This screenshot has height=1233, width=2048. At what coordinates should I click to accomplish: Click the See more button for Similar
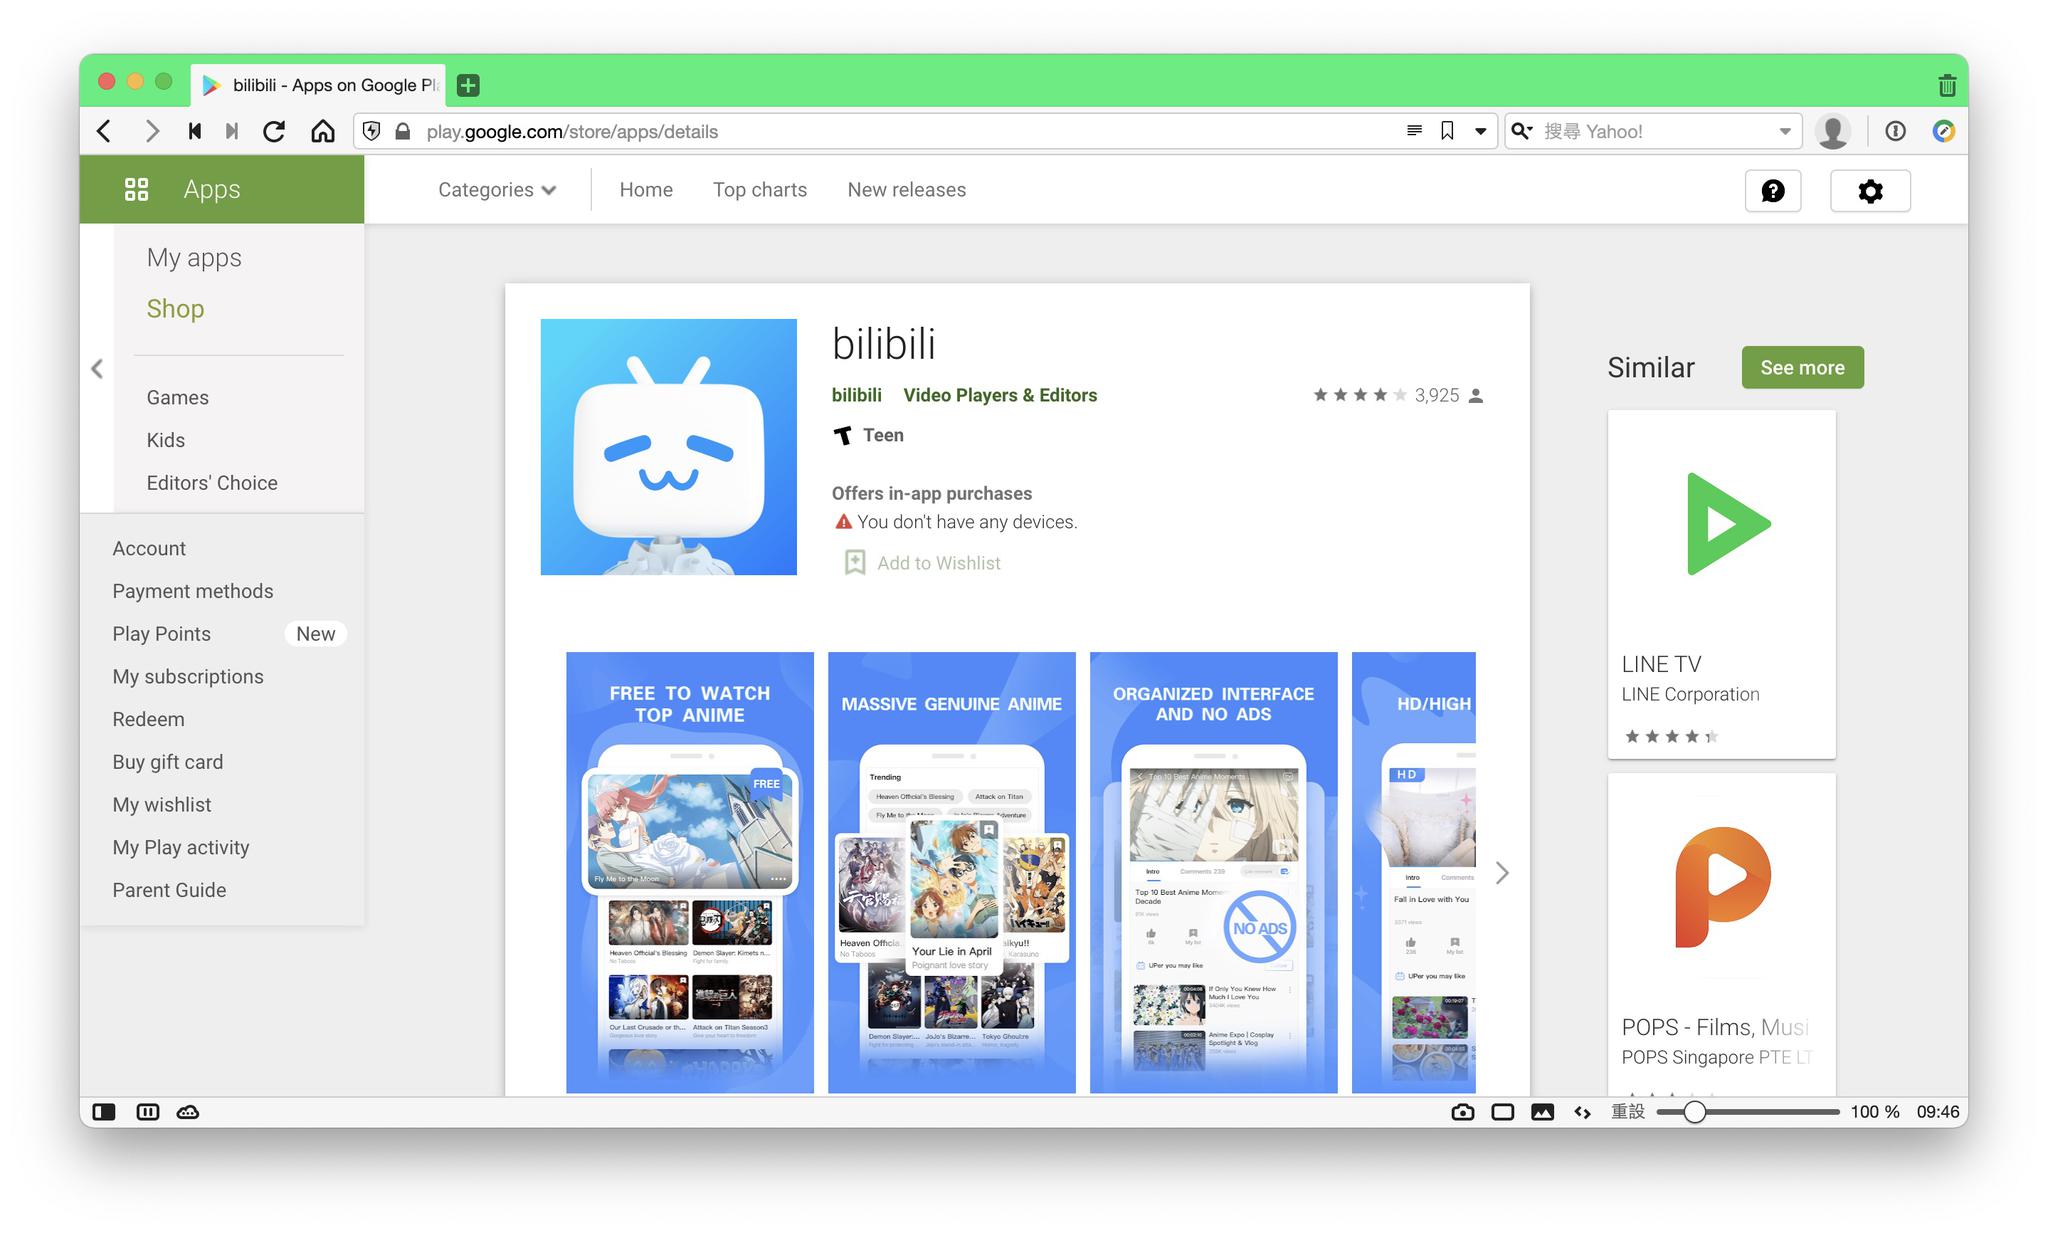1802,367
